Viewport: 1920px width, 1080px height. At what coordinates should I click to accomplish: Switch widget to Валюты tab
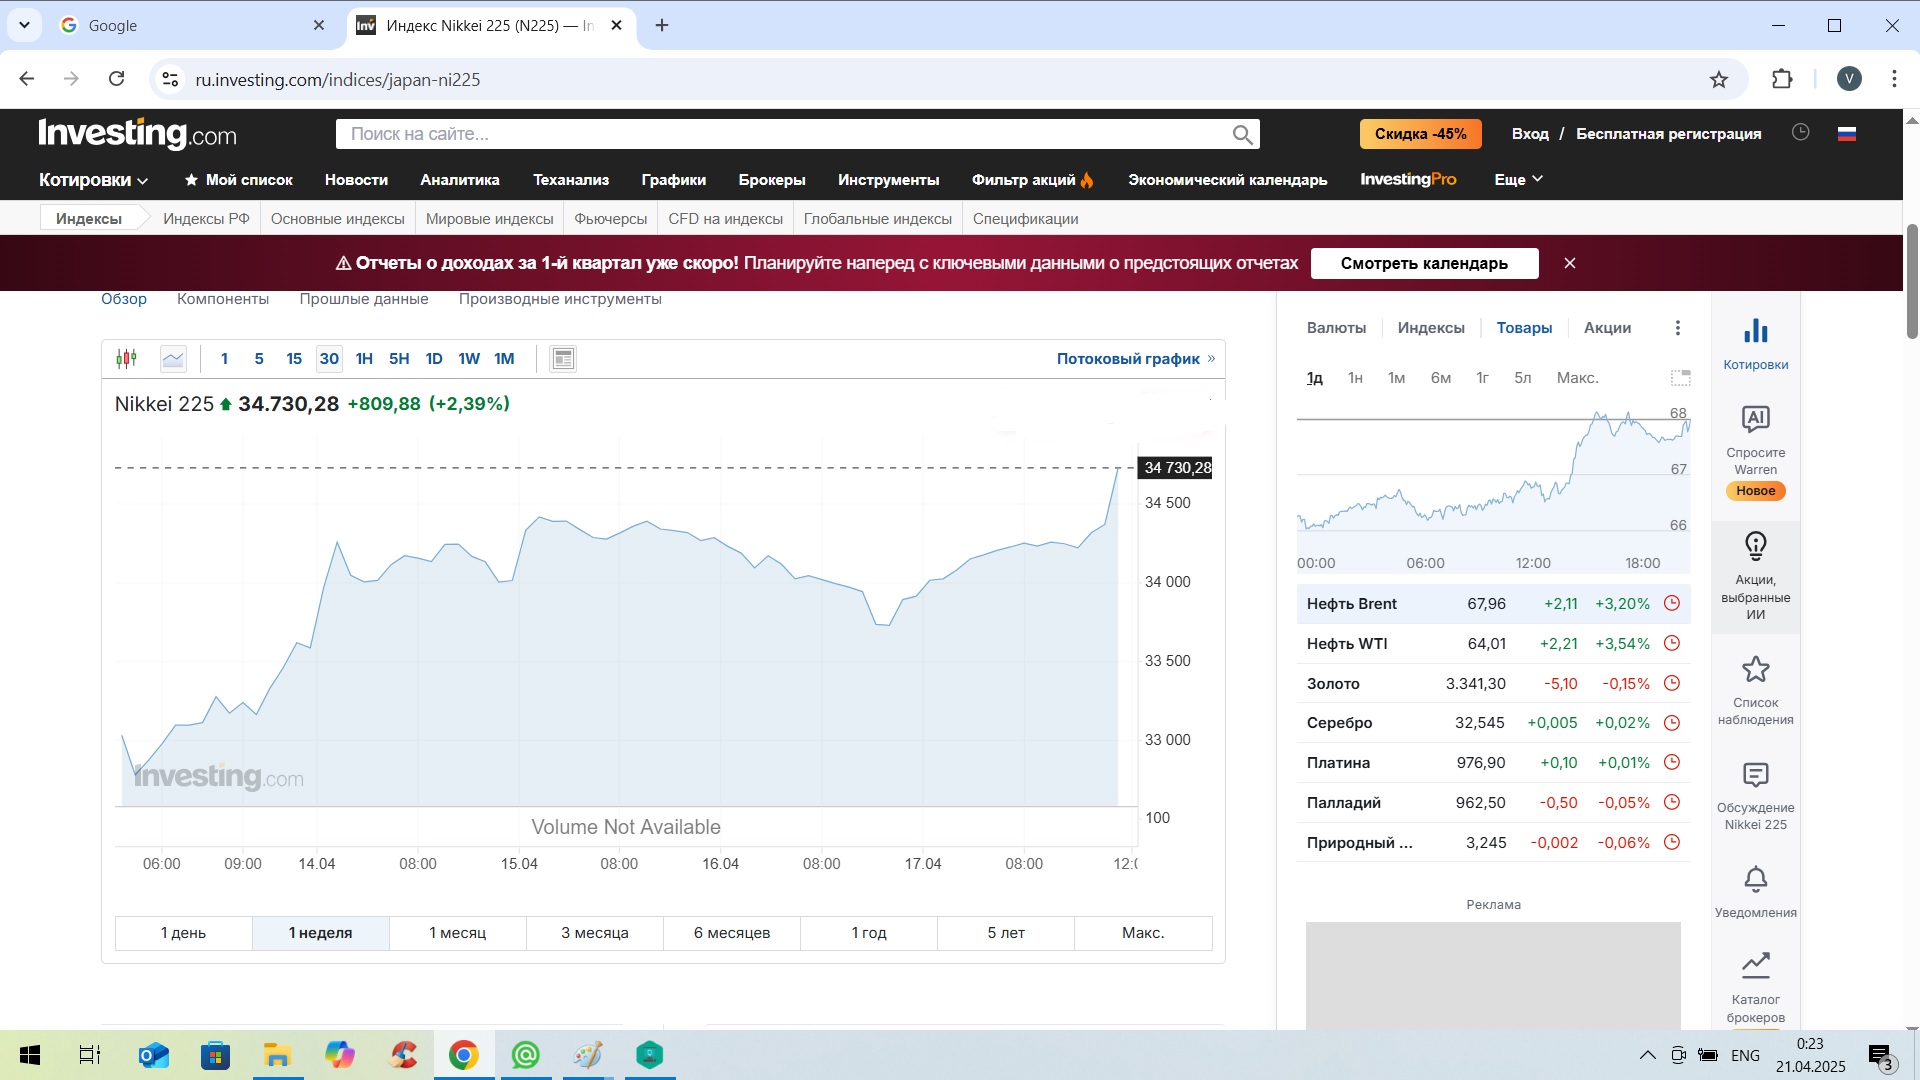click(x=1336, y=328)
